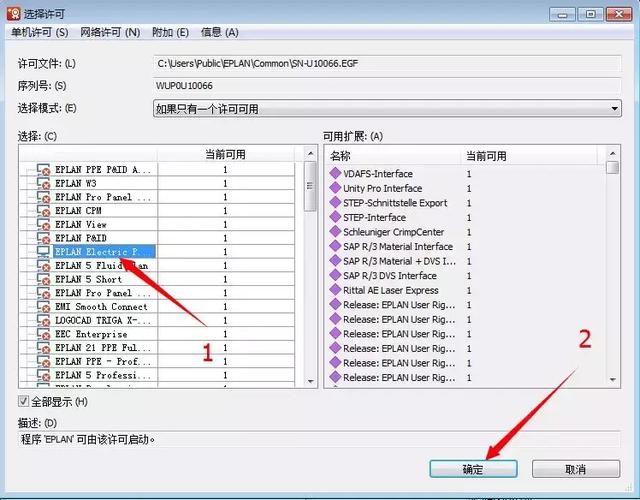Image resolution: width=640 pixels, height=500 pixels.
Task: Click license icon beside LOGOCAD TRIGA X-
Action: (44, 320)
